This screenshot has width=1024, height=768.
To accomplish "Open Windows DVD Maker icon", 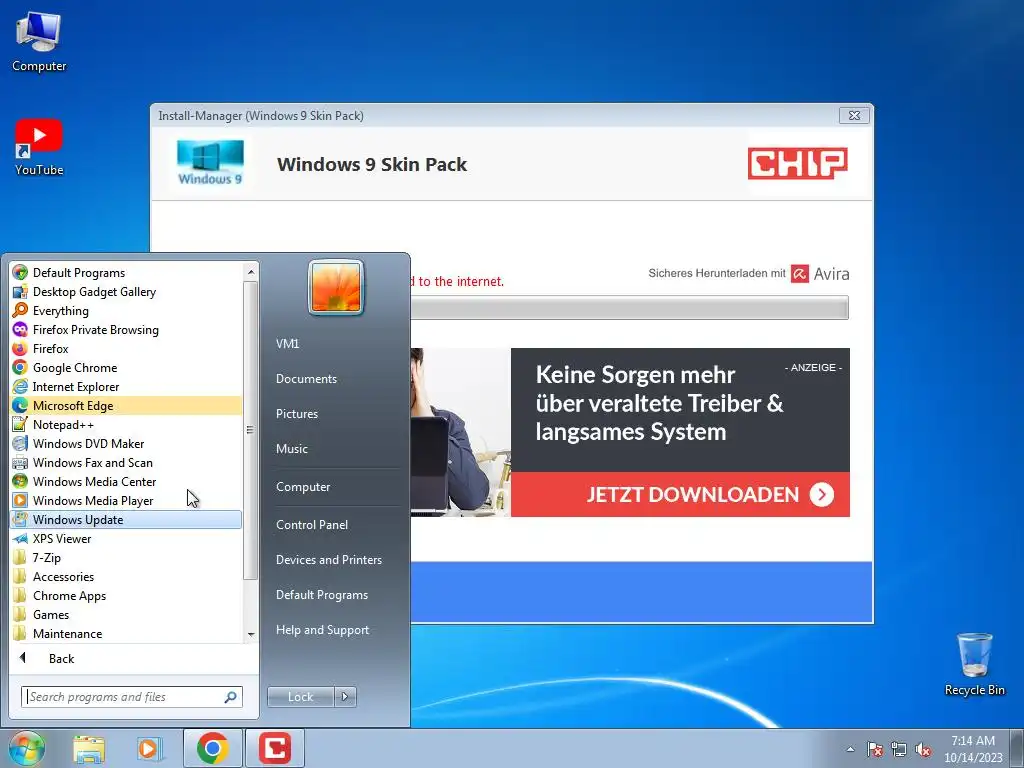I will click(x=20, y=443).
